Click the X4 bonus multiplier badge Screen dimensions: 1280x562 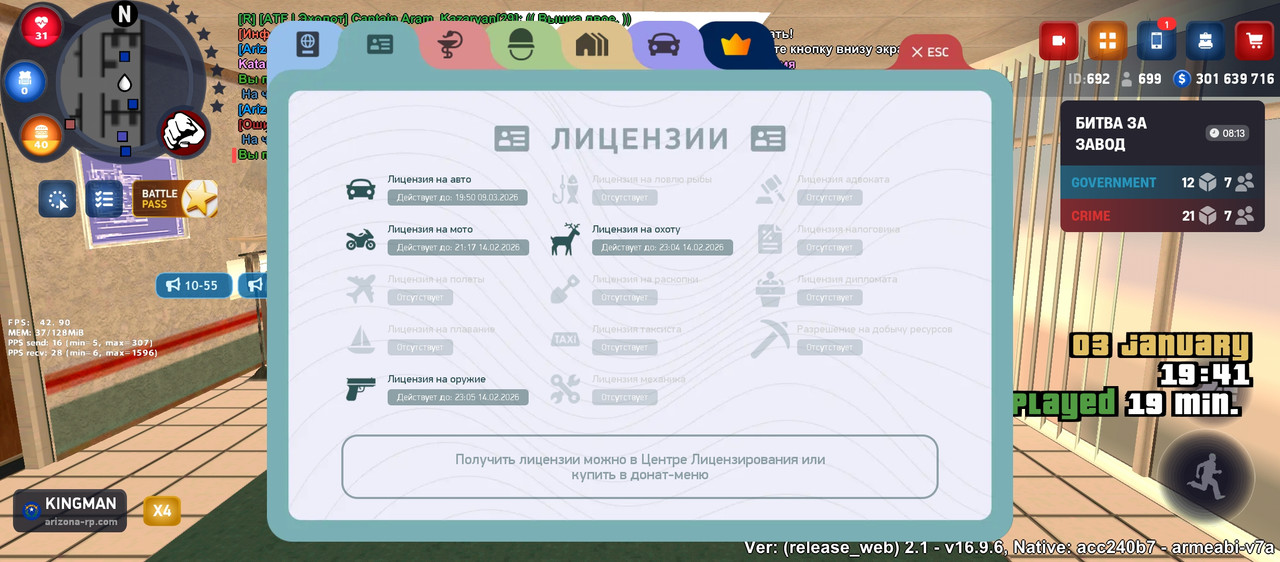click(x=162, y=511)
